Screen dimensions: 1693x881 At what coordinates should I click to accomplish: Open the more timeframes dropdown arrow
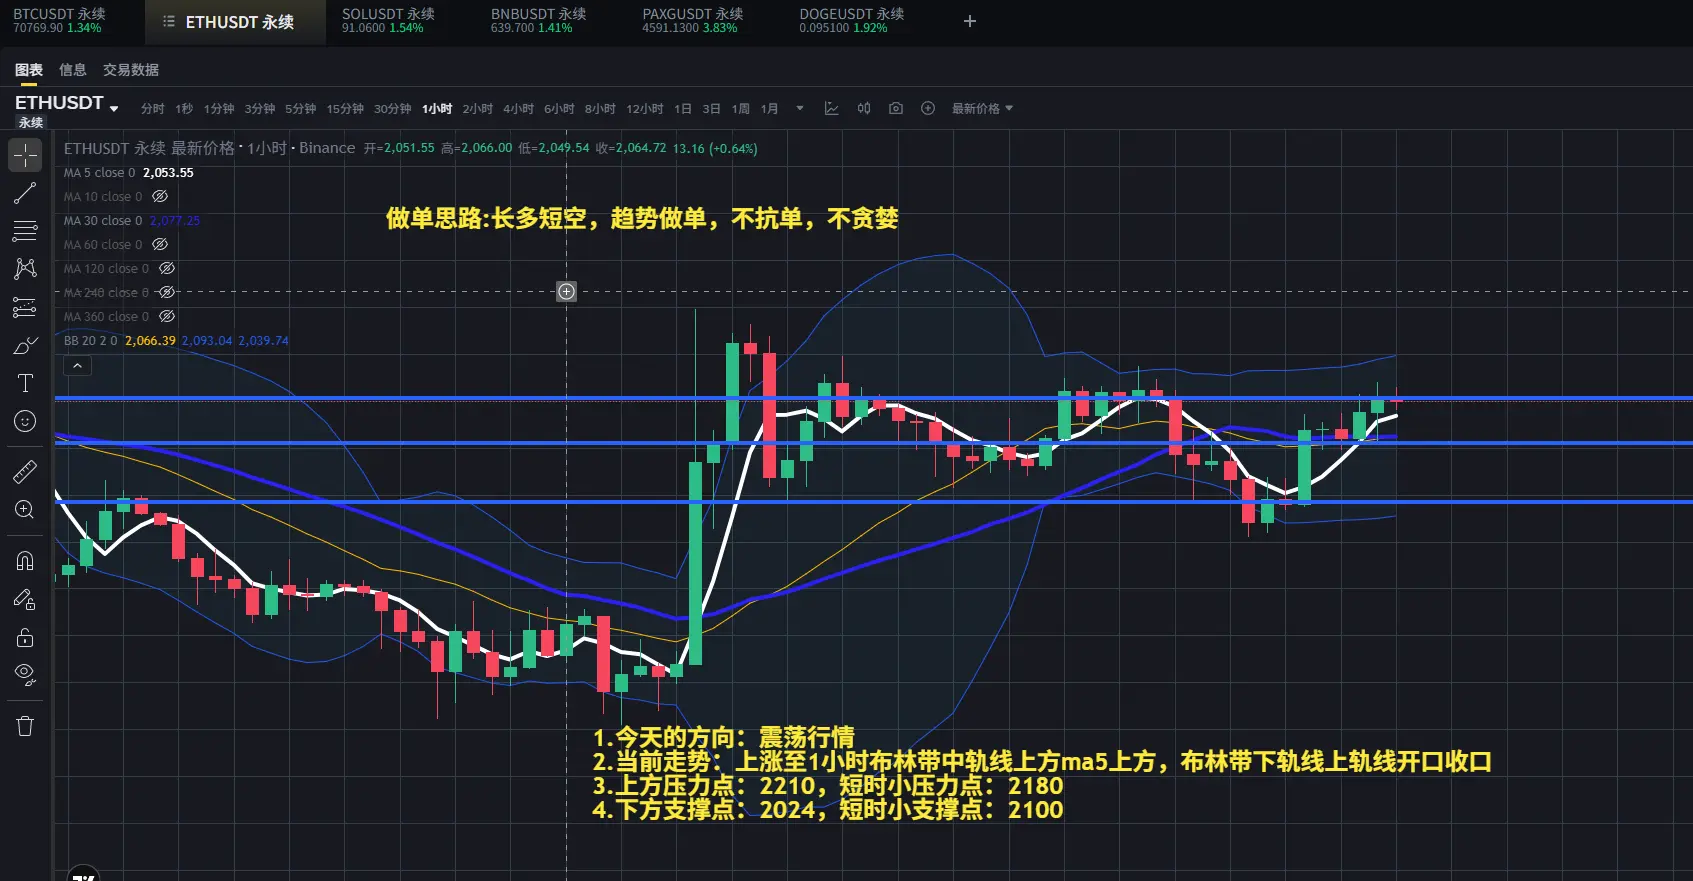tap(800, 108)
